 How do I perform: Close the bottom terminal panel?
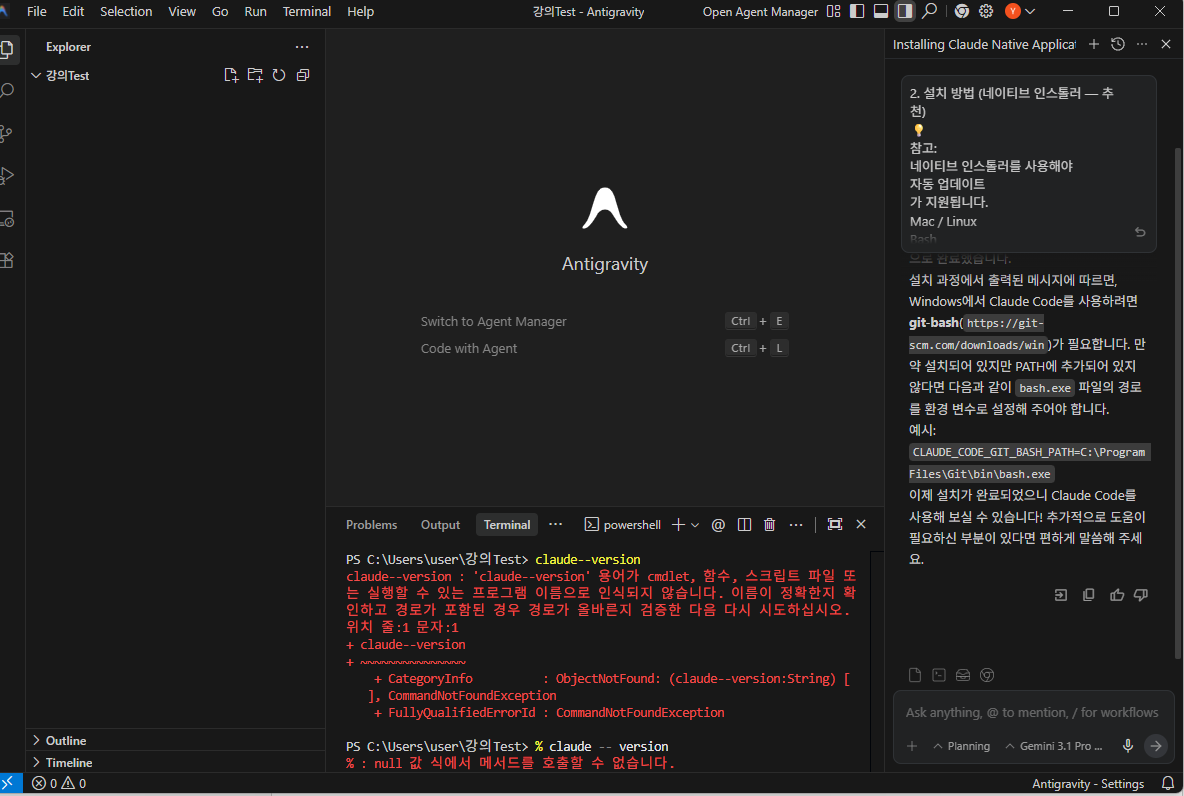[861, 524]
